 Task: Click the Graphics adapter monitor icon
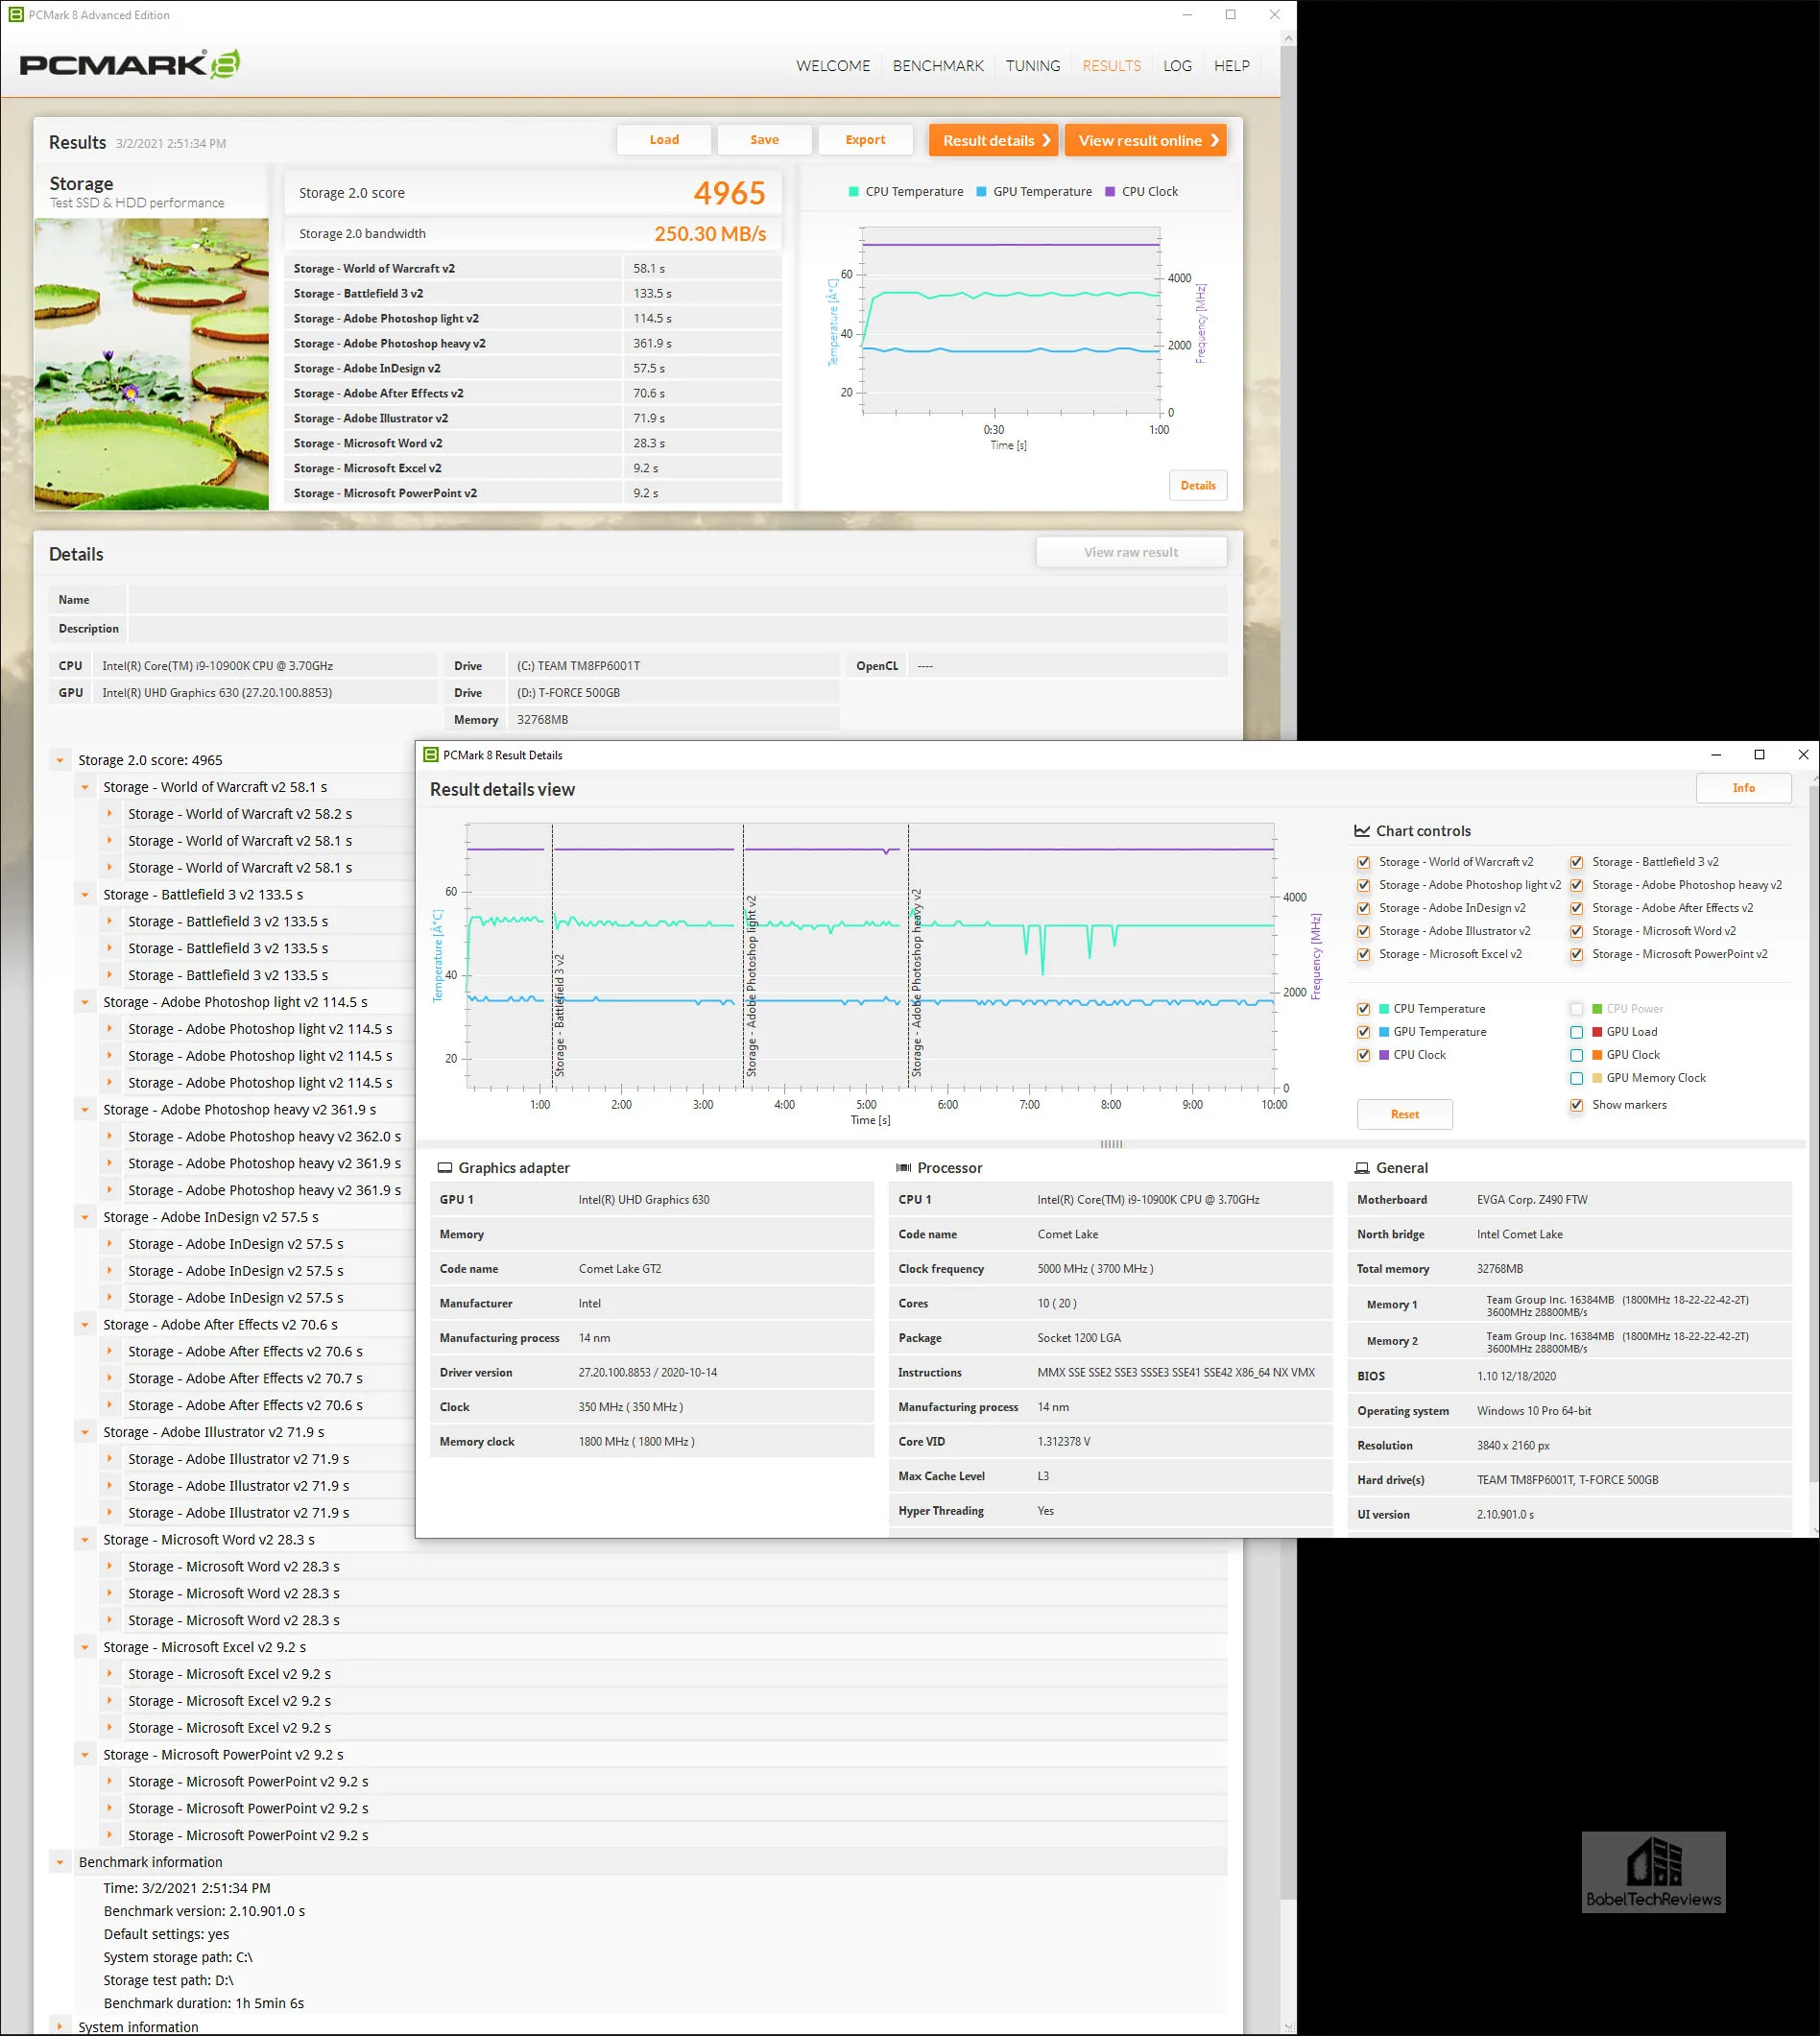(x=445, y=1168)
